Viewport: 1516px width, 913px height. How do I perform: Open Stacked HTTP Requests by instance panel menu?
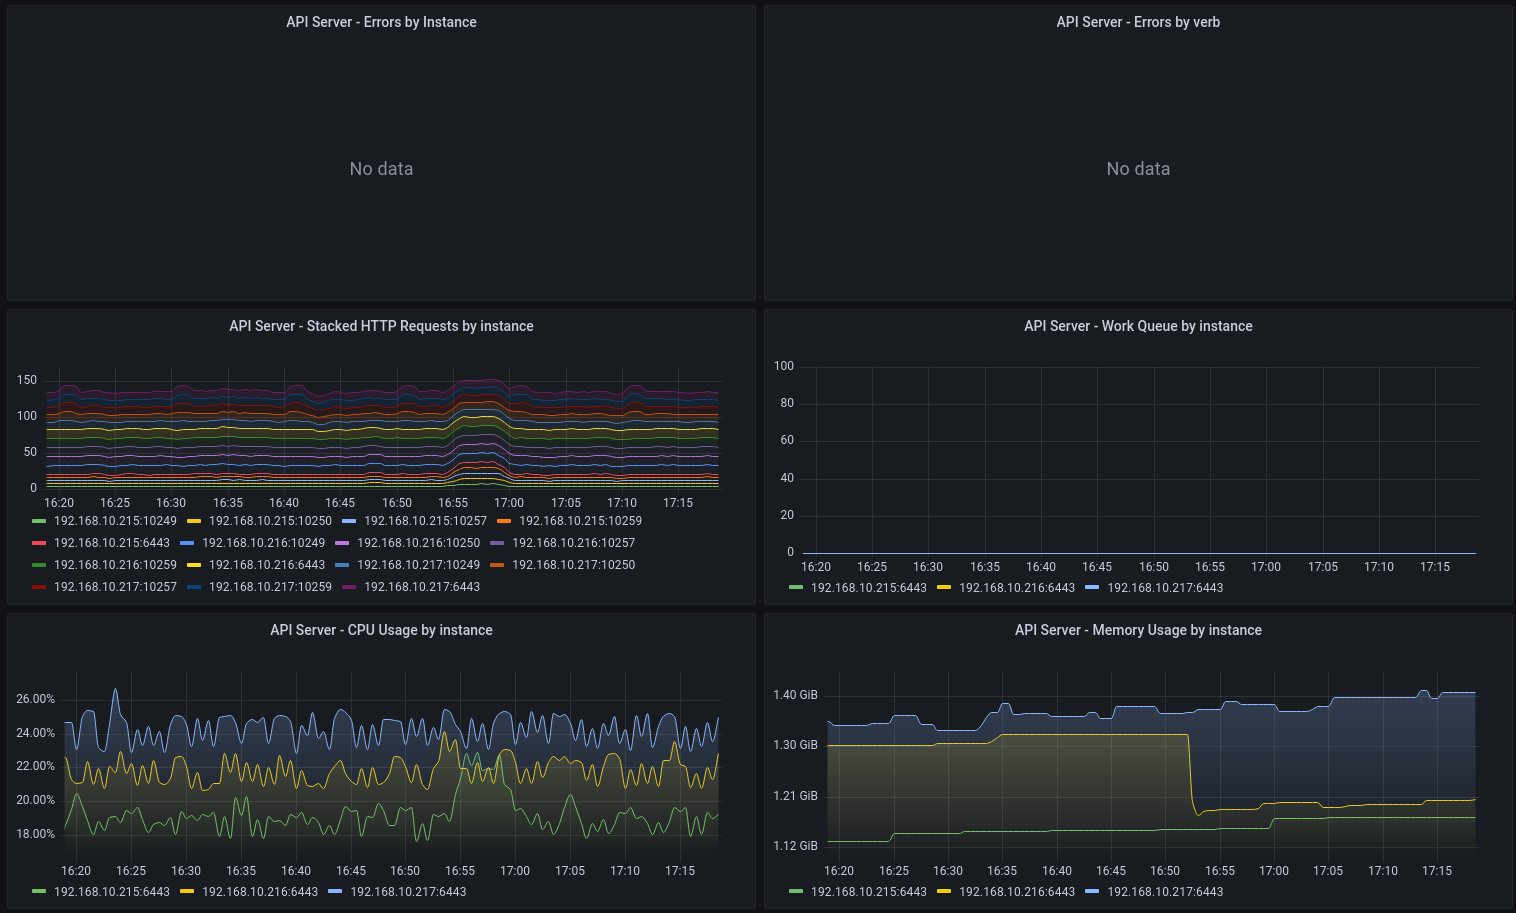(381, 326)
